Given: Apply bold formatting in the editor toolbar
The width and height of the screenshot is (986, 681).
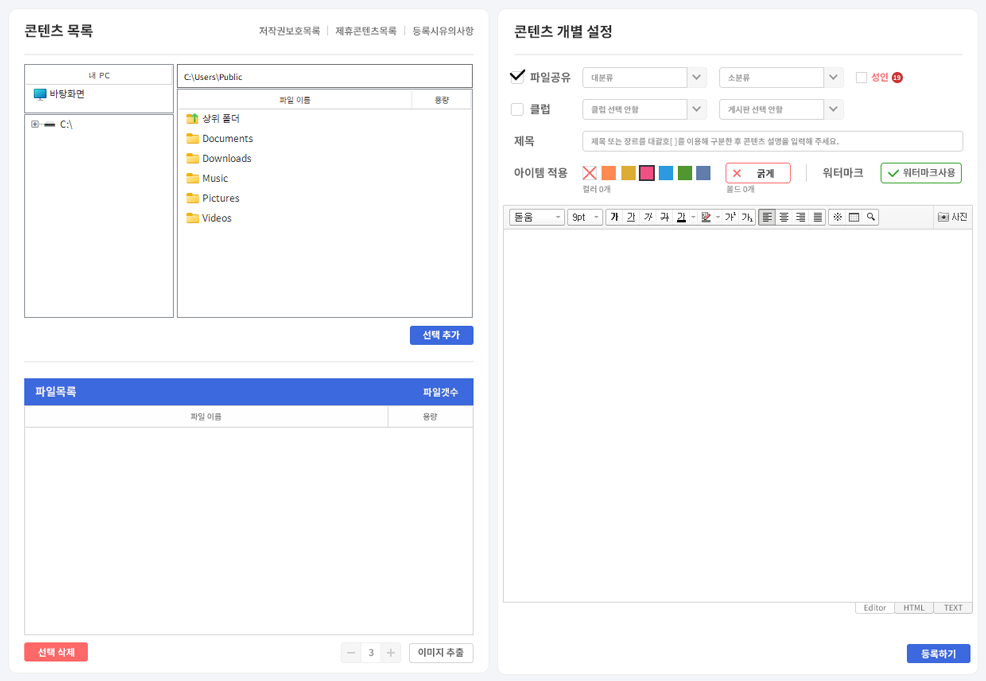Looking at the screenshot, I should coord(614,217).
